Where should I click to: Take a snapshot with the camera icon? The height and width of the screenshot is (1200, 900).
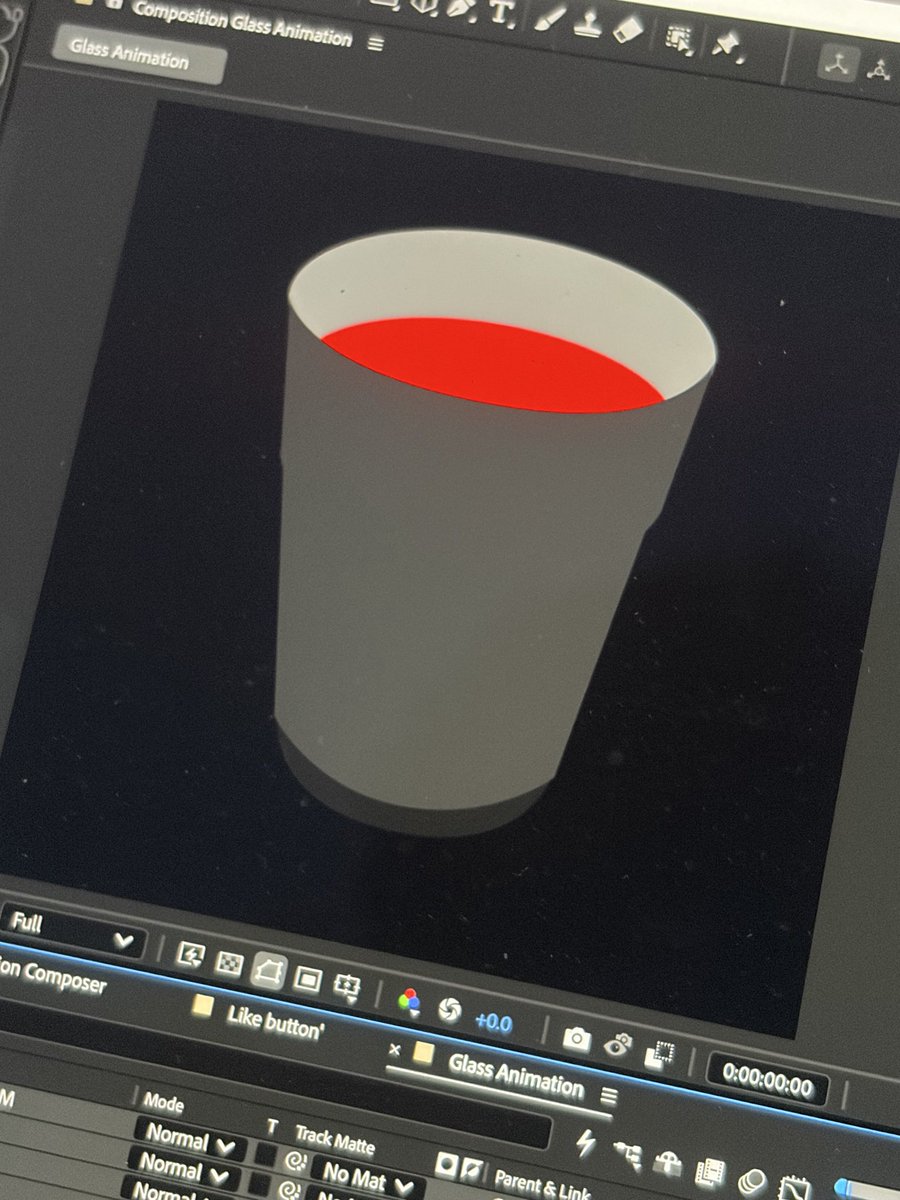[575, 1038]
